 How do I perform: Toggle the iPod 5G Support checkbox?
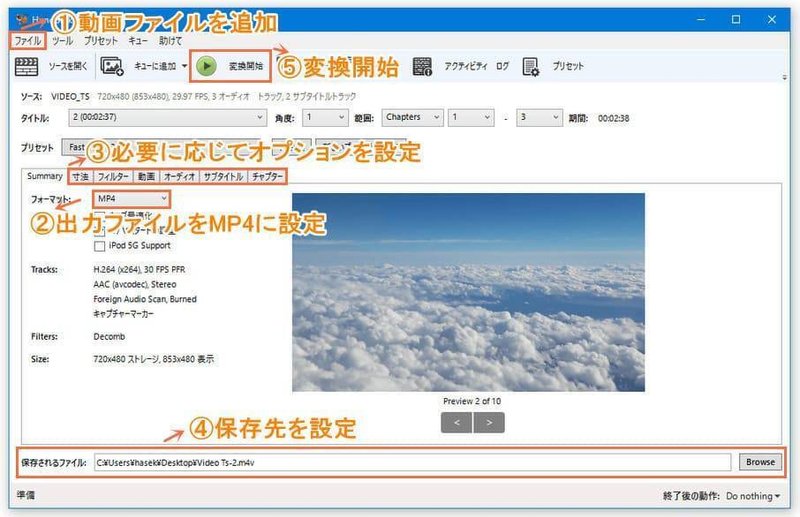[99, 246]
